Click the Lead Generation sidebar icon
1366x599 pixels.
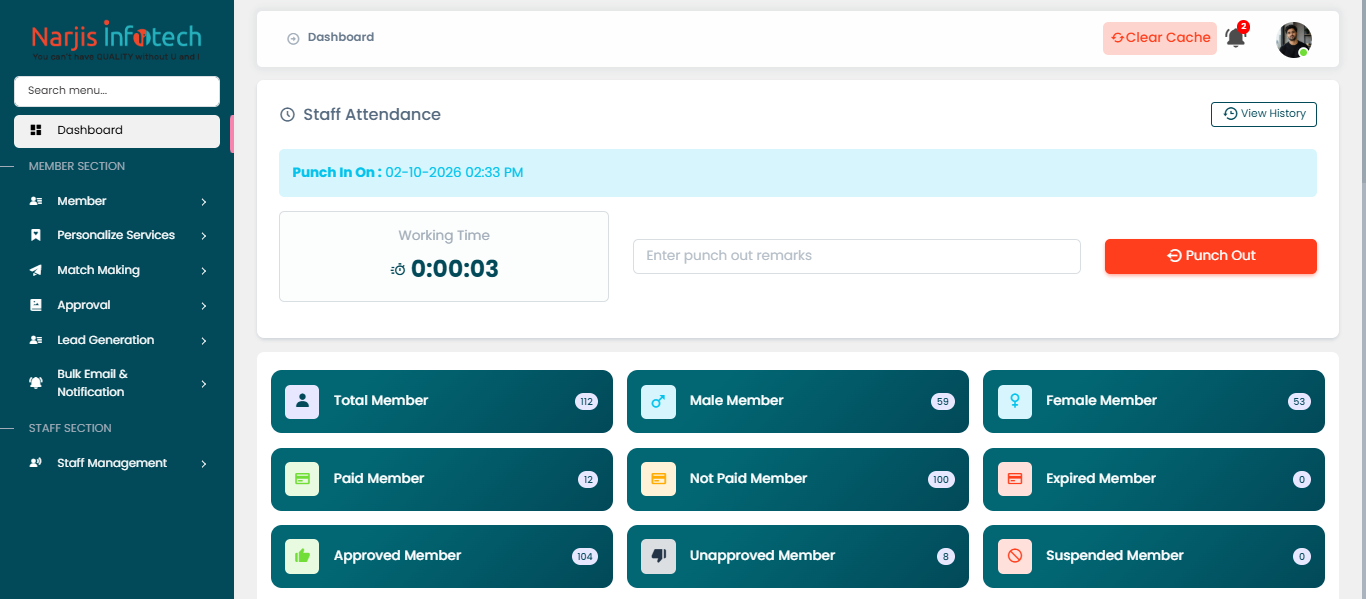click(x=36, y=340)
